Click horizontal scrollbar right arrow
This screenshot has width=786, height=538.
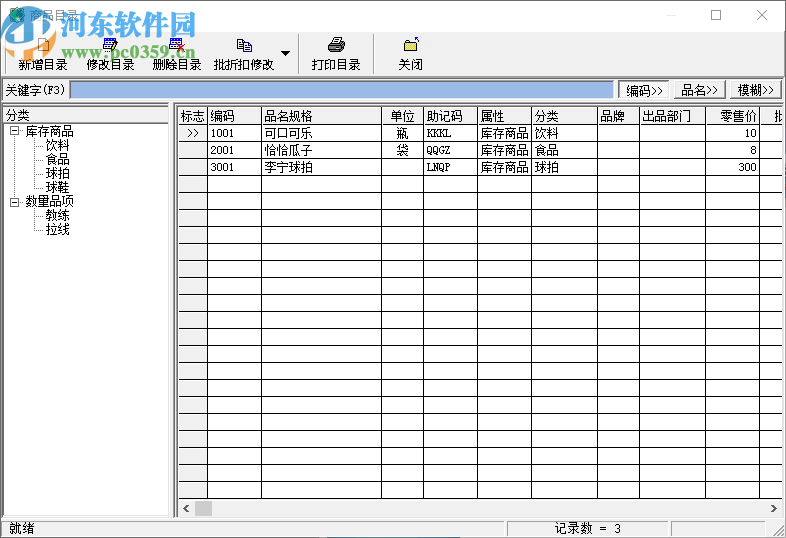(x=773, y=508)
